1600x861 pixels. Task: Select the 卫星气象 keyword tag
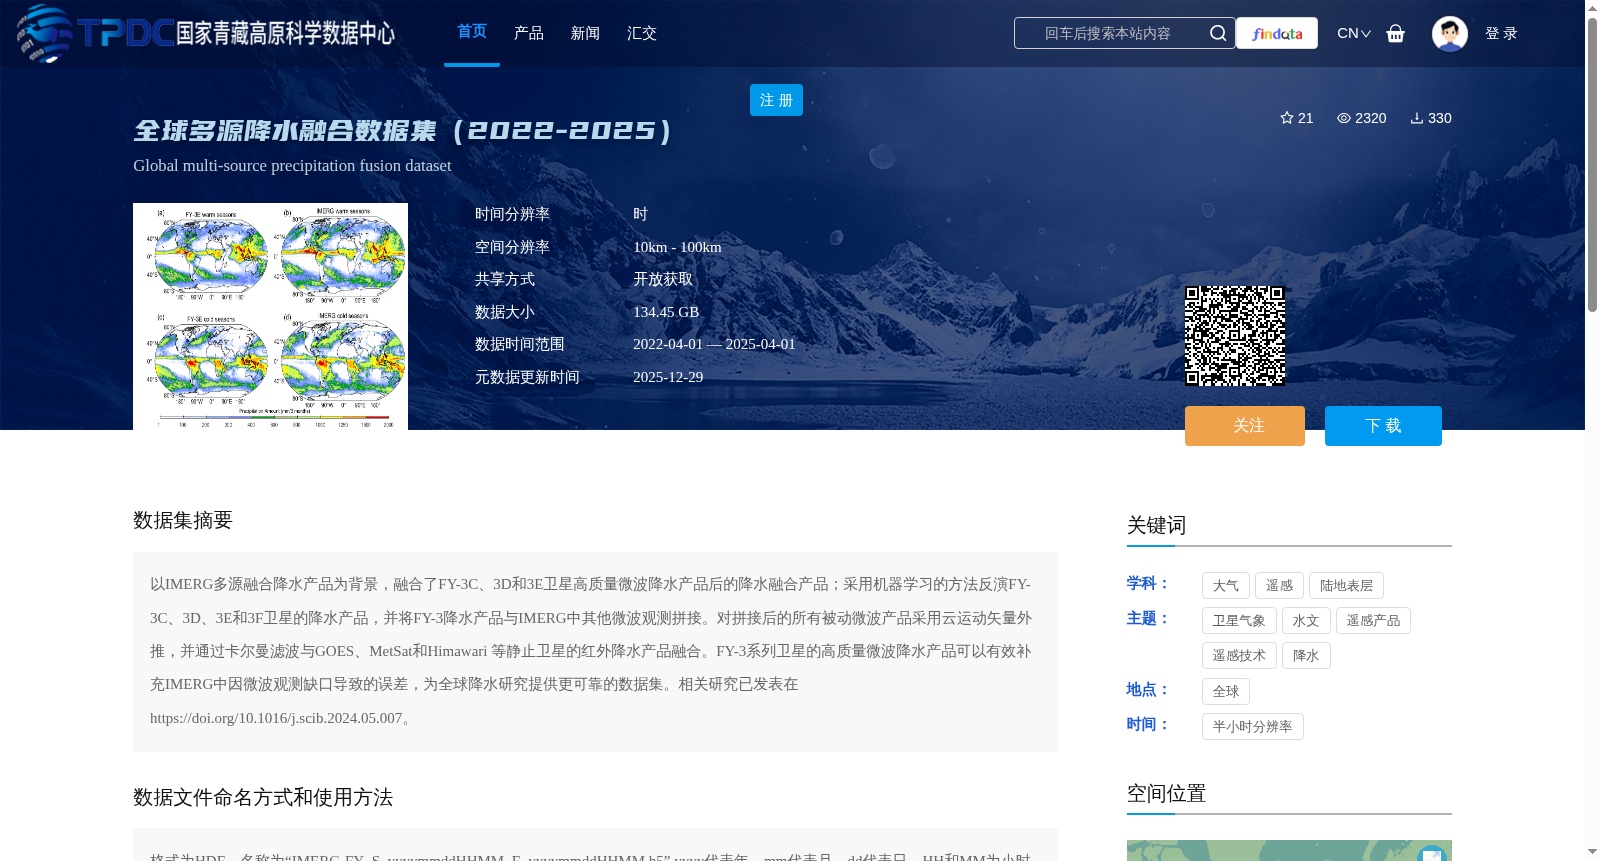pyautogui.click(x=1239, y=621)
